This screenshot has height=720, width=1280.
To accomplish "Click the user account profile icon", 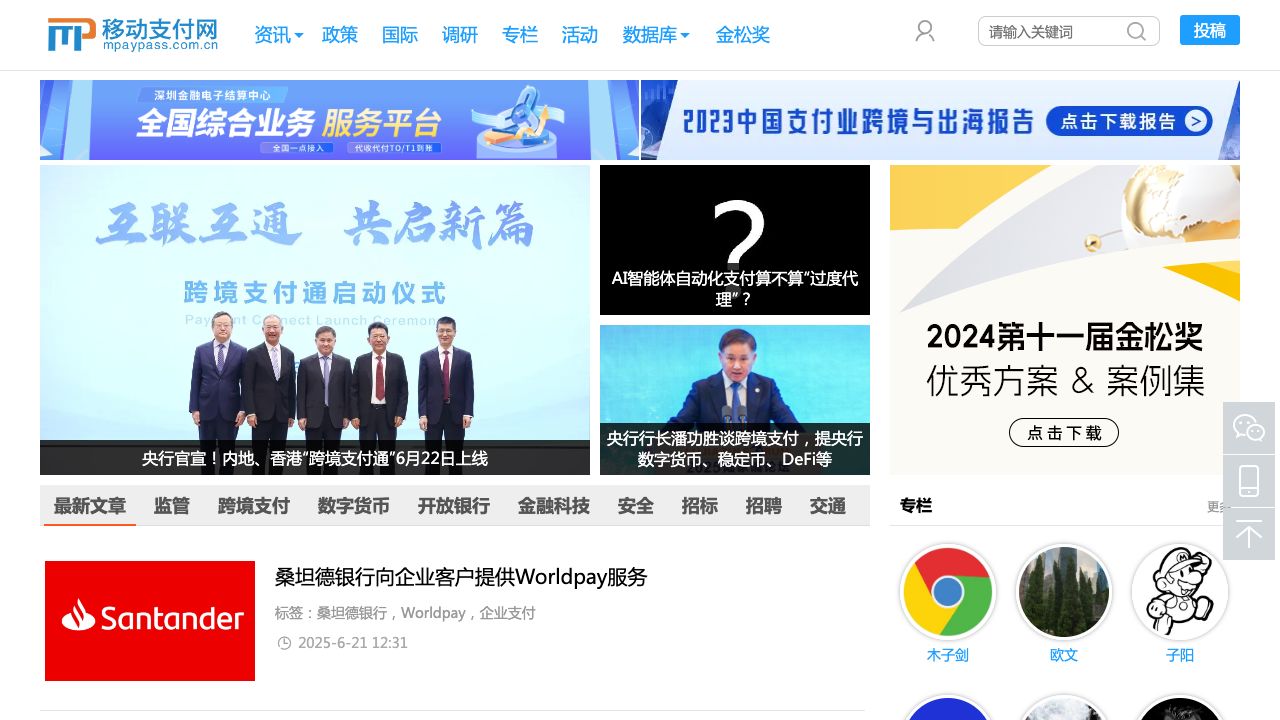I will (925, 31).
